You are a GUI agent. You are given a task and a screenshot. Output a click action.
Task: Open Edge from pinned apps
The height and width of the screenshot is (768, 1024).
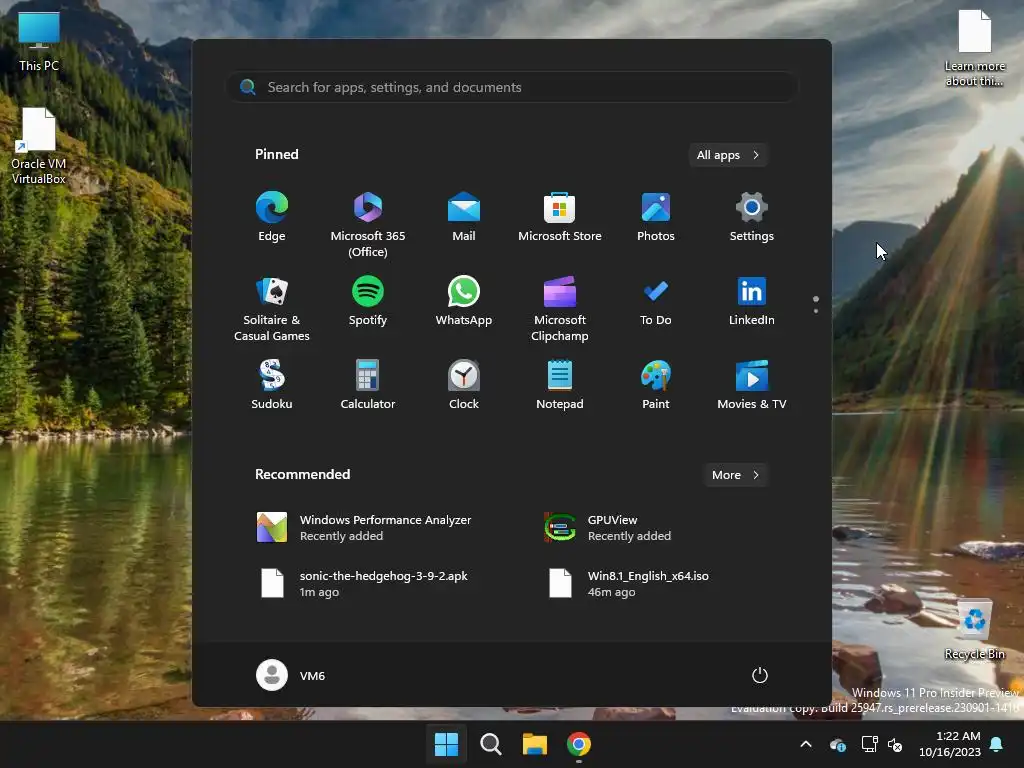click(272, 217)
